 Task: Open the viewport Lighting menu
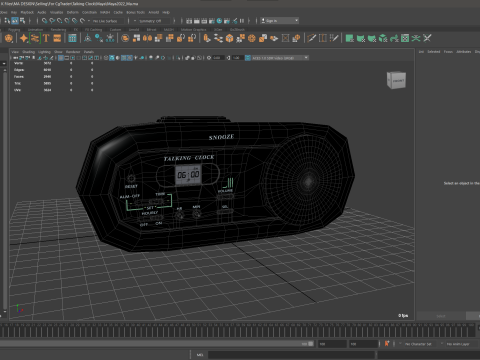(44, 52)
